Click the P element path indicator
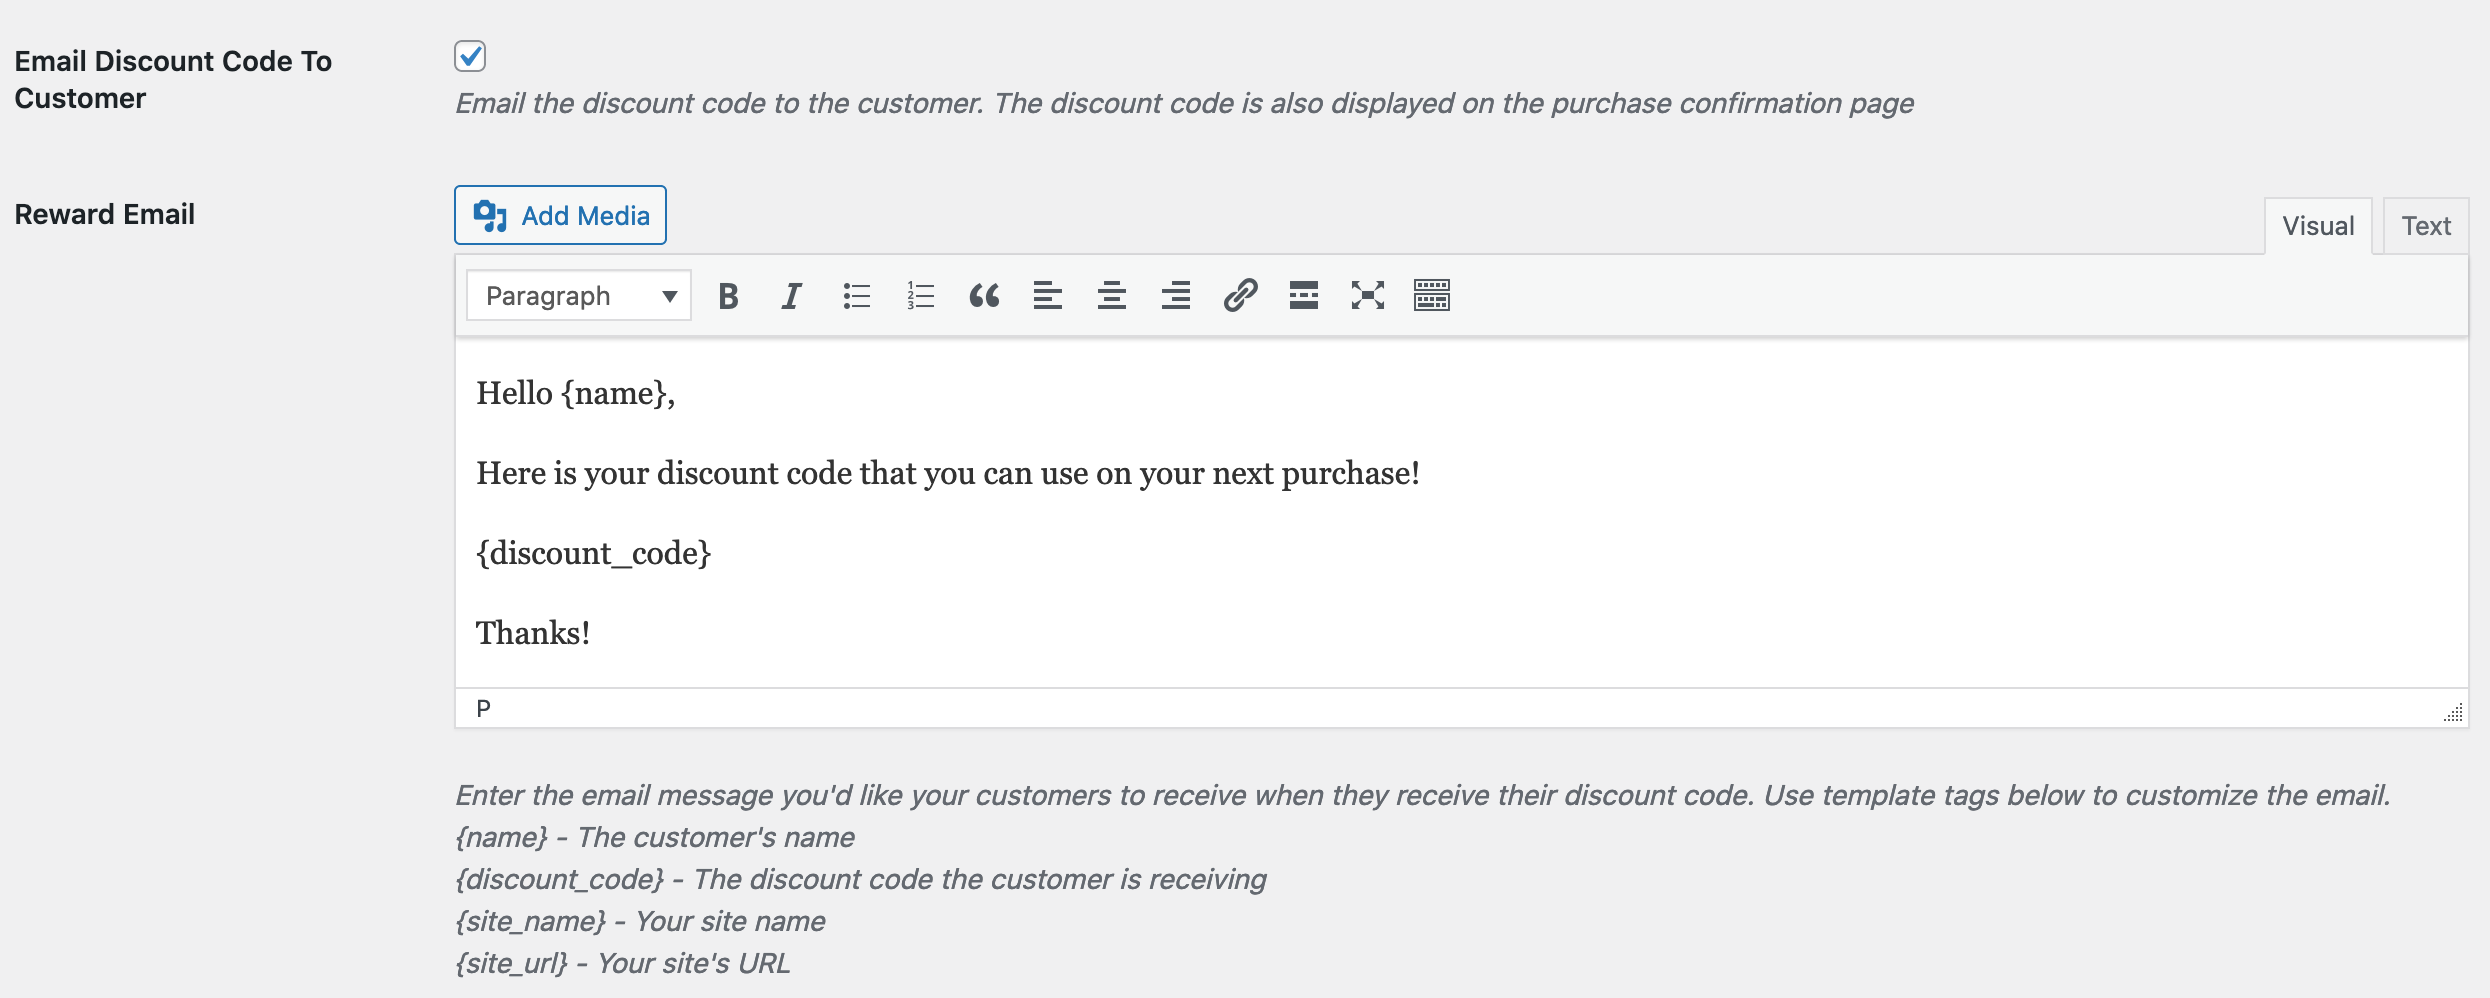This screenshot has height=998, width=2490. 484,709
